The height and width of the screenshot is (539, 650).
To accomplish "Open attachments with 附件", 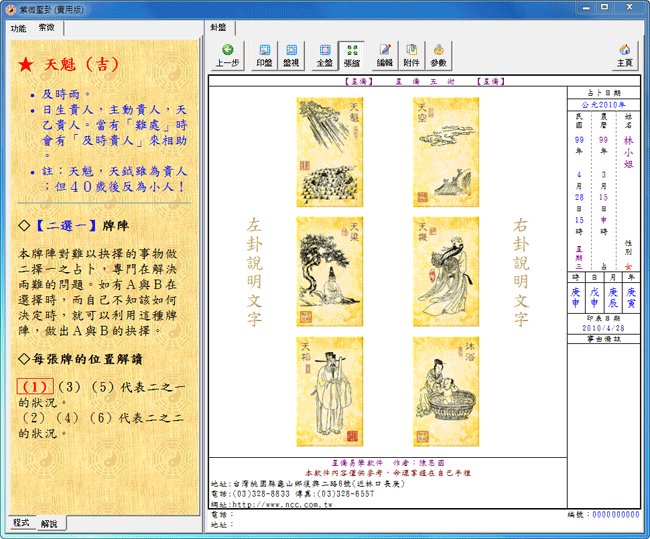I will tap(411, 56).
